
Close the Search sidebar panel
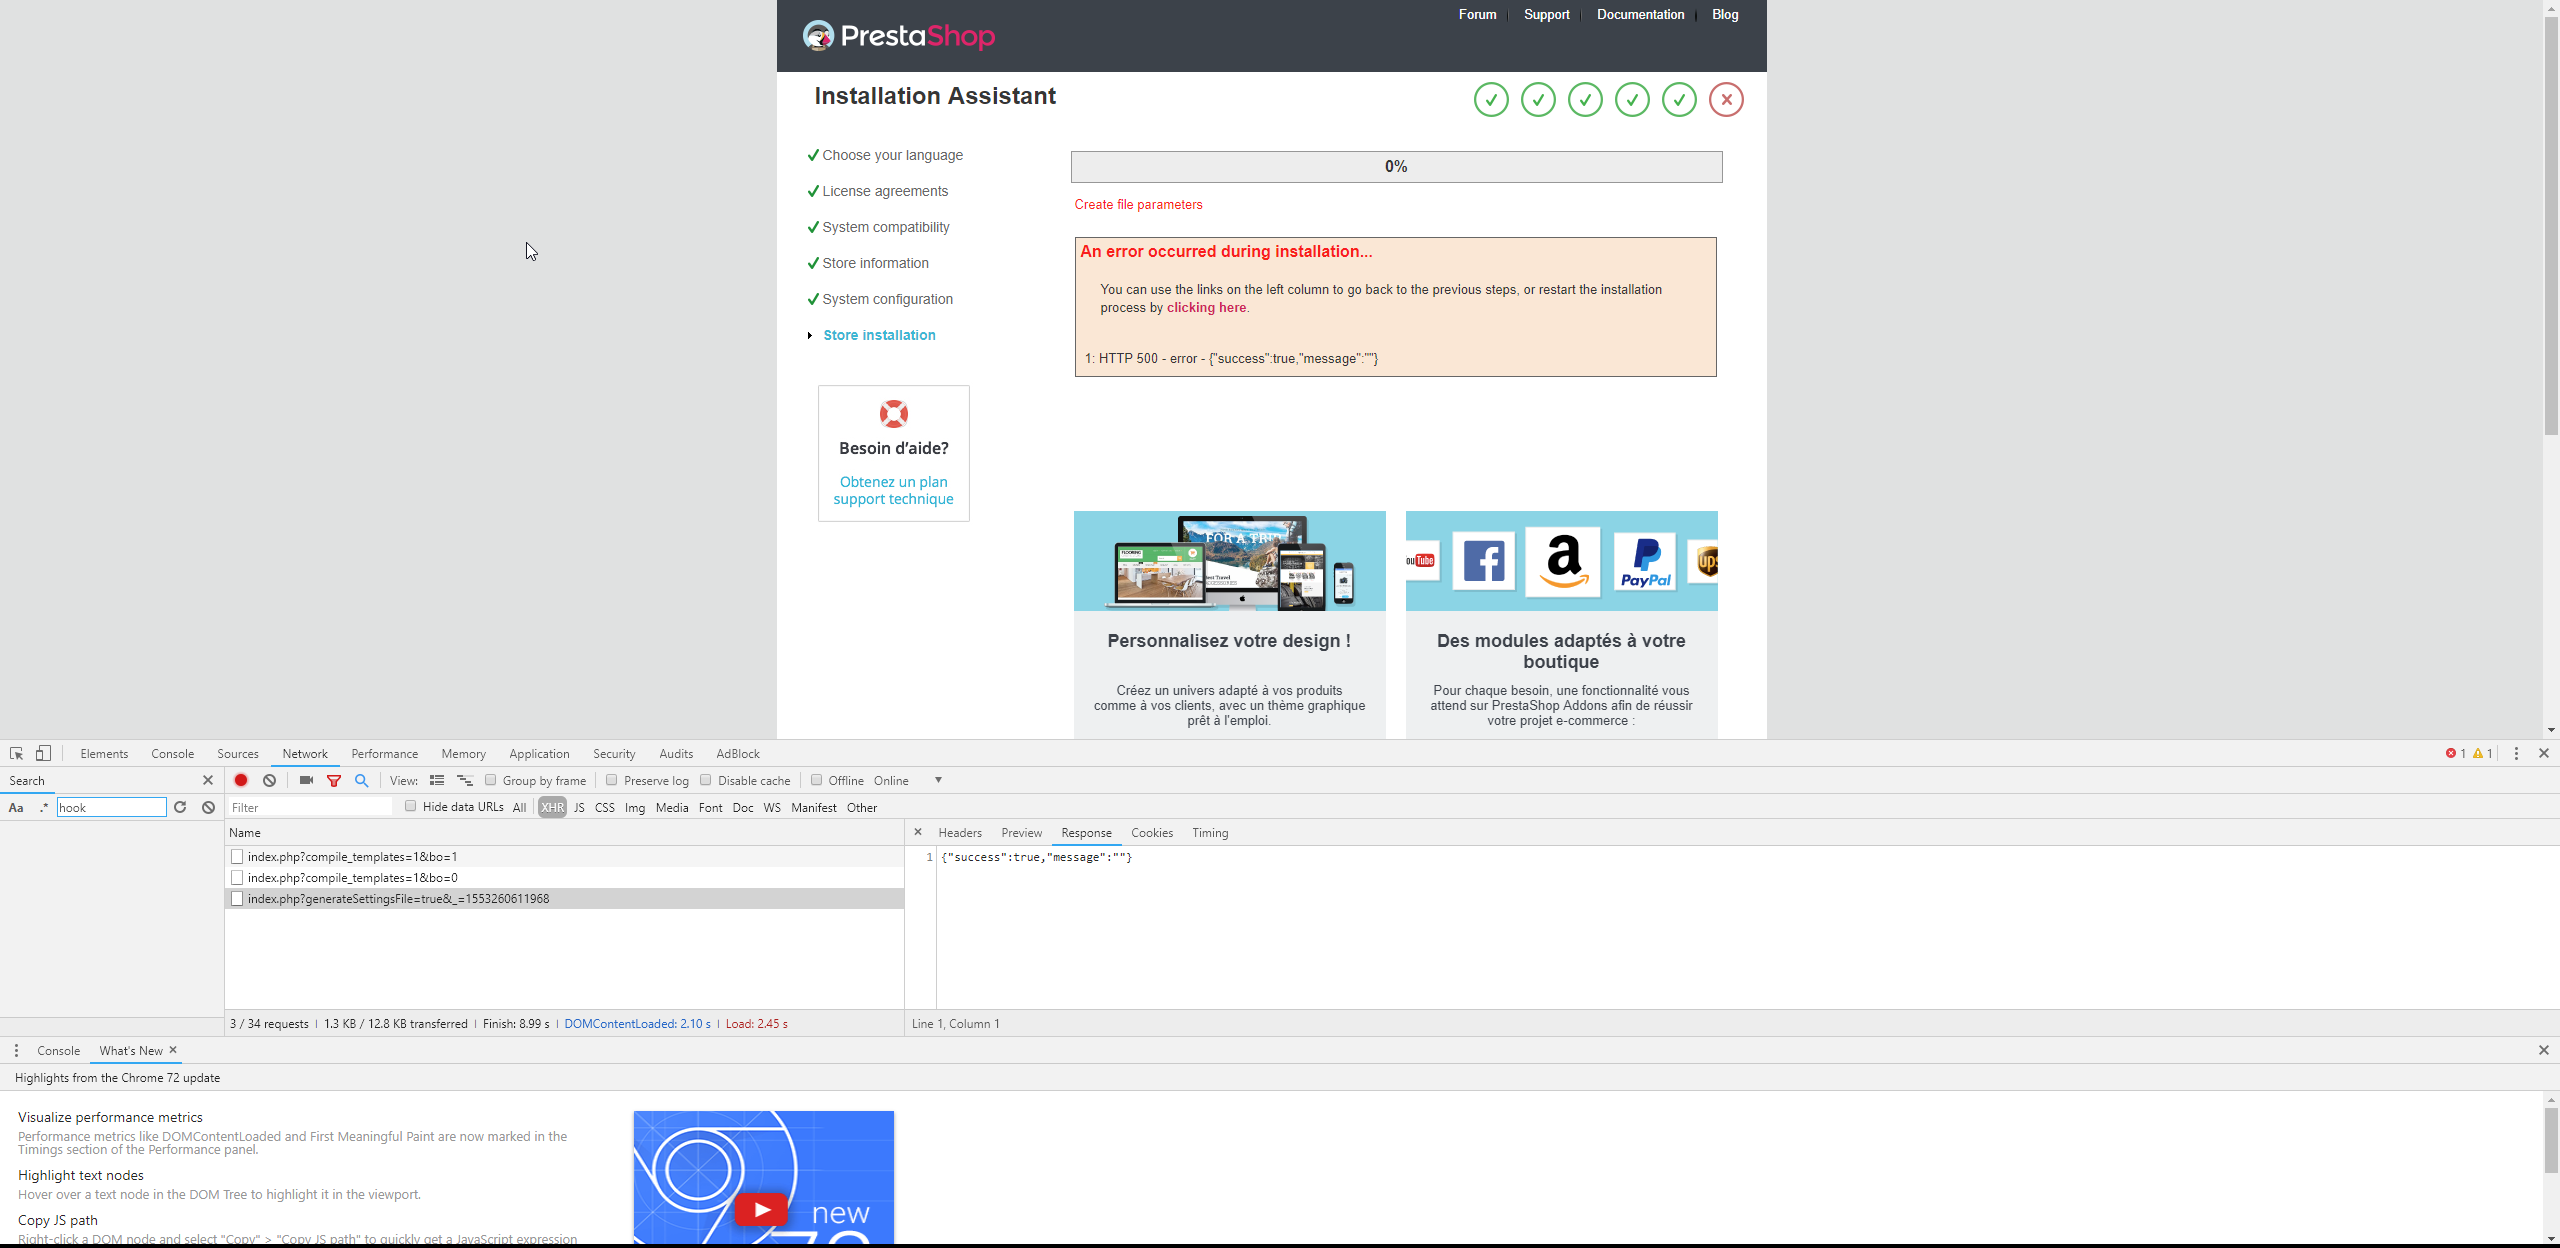(x=208, y=780)
